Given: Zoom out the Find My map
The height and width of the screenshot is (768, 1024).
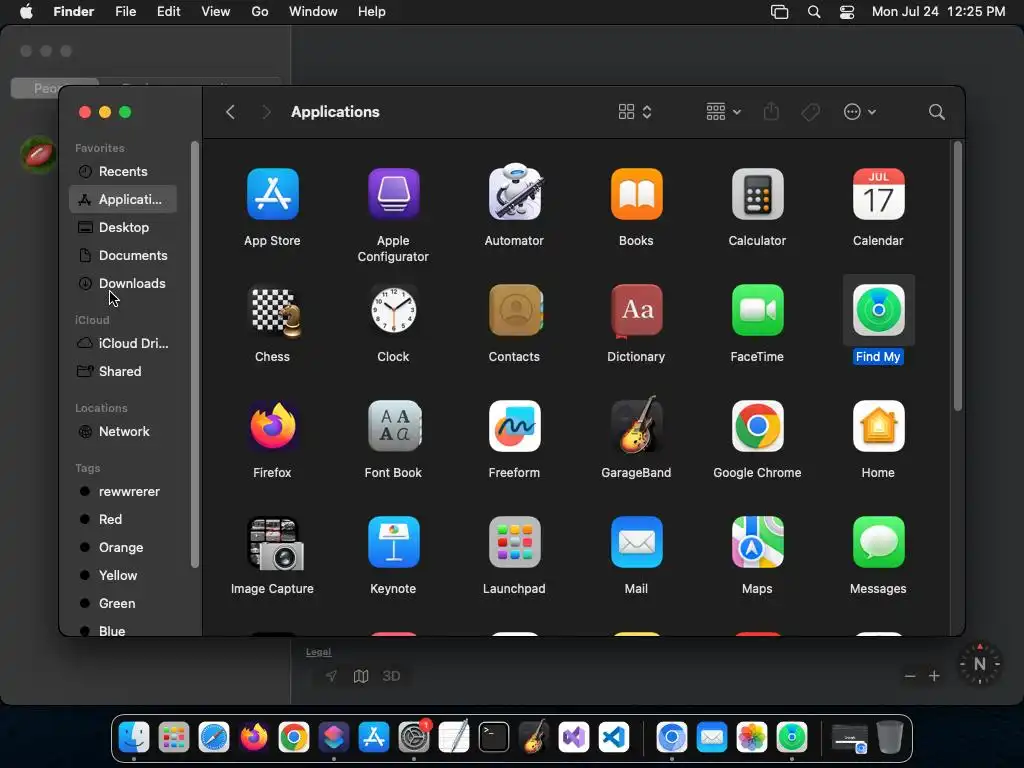Looking at the screenshot, I should pos(910,676).
